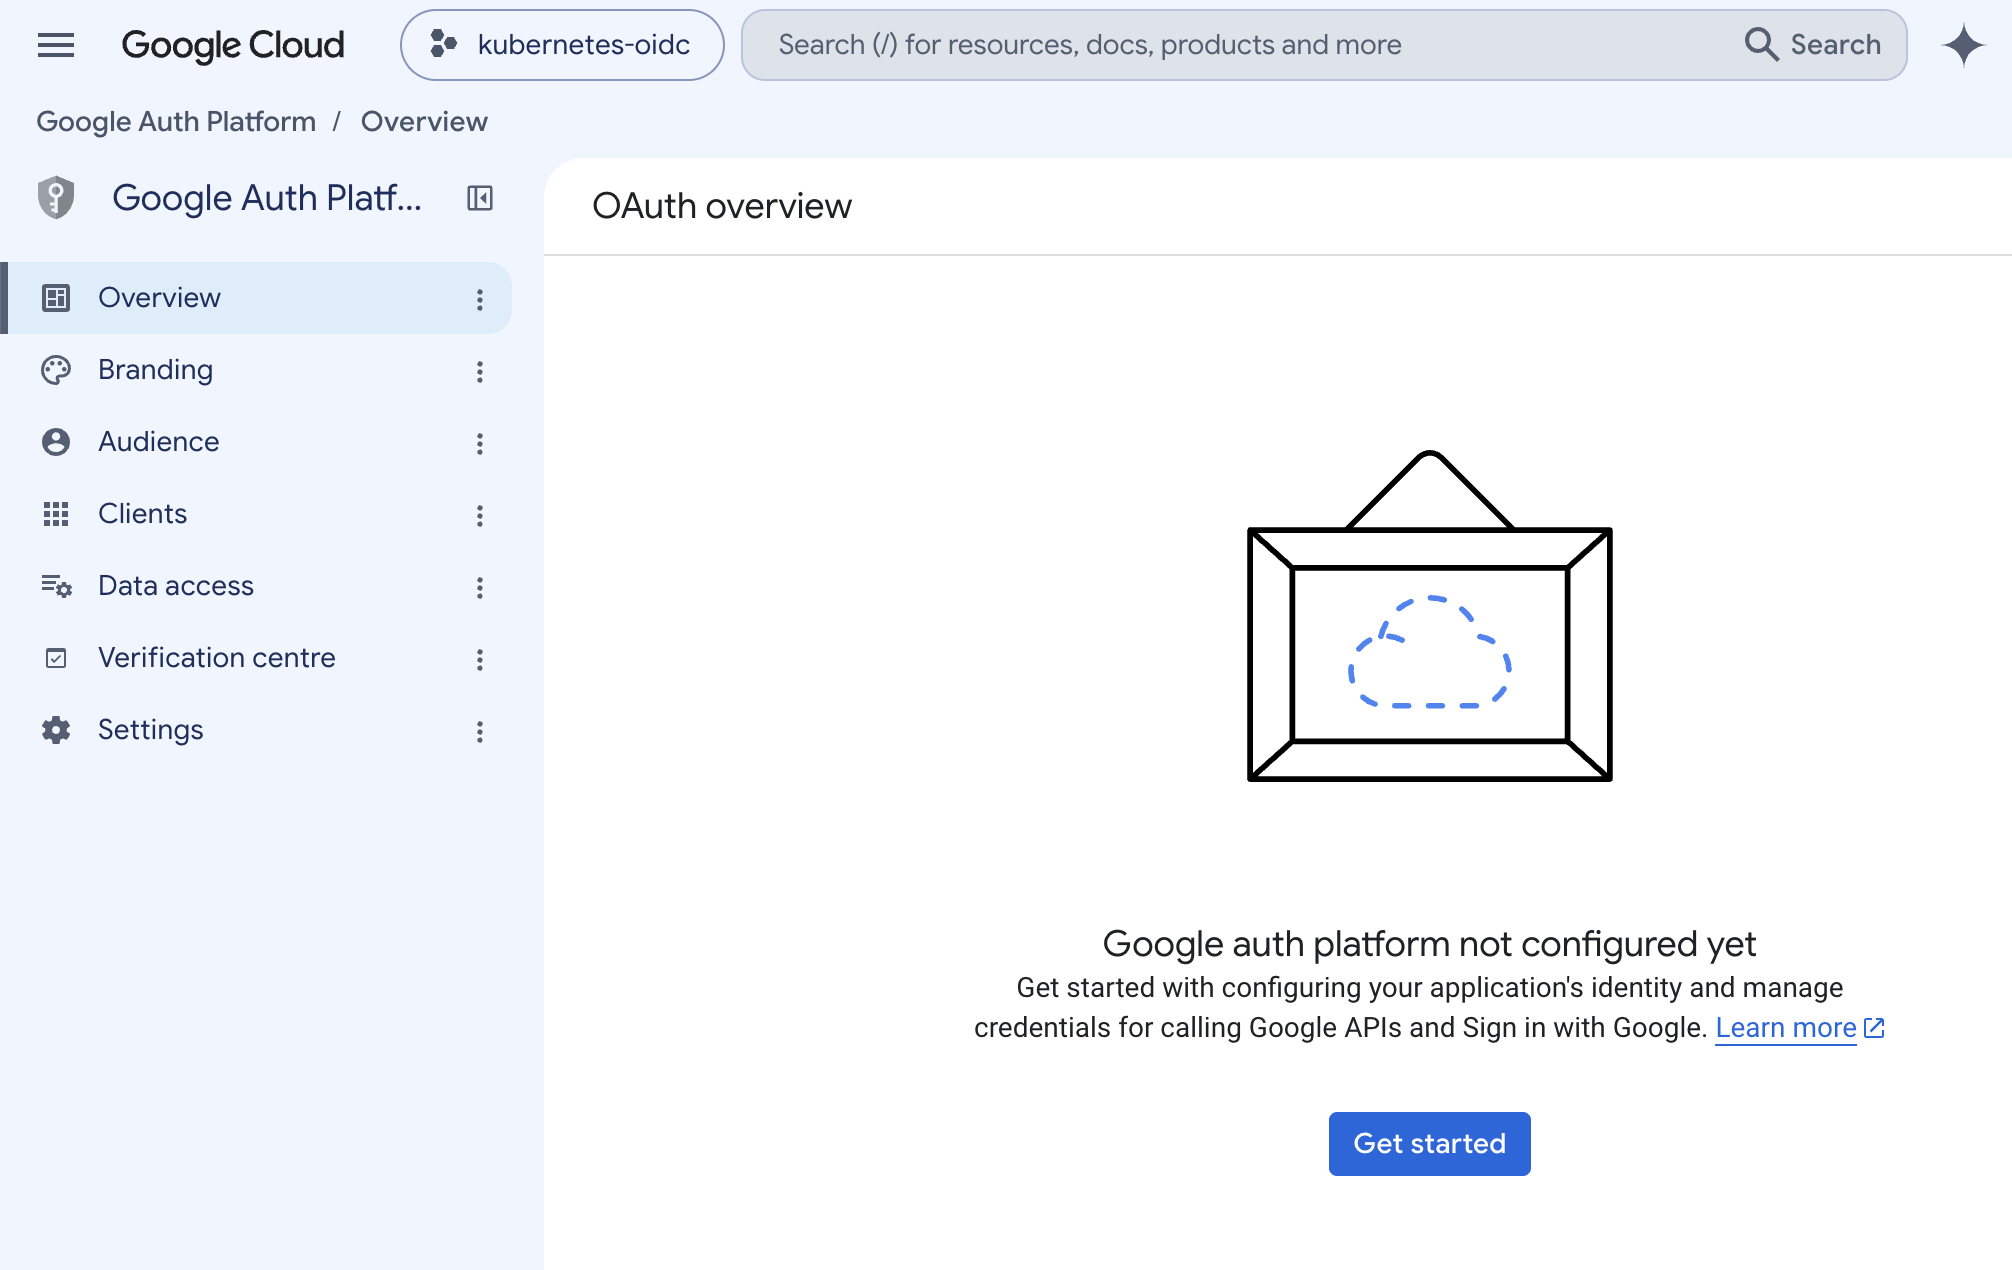Image resolution: width=2012 pixels, height=1270 pixels.
Task: Open the Clients section
Action: point(256,514)
